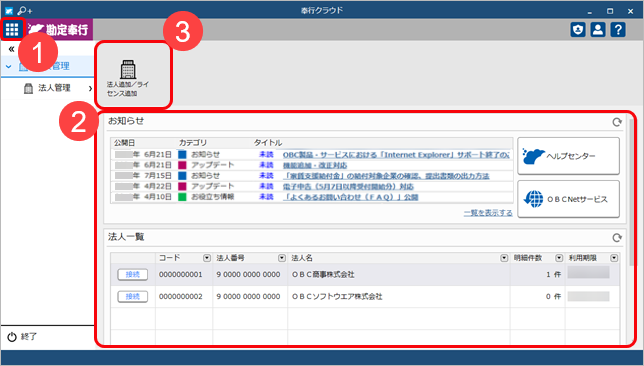The image size is (644, 366).
Task: Select OBCソフトウエア株式会社 company name
Action: 337,296
